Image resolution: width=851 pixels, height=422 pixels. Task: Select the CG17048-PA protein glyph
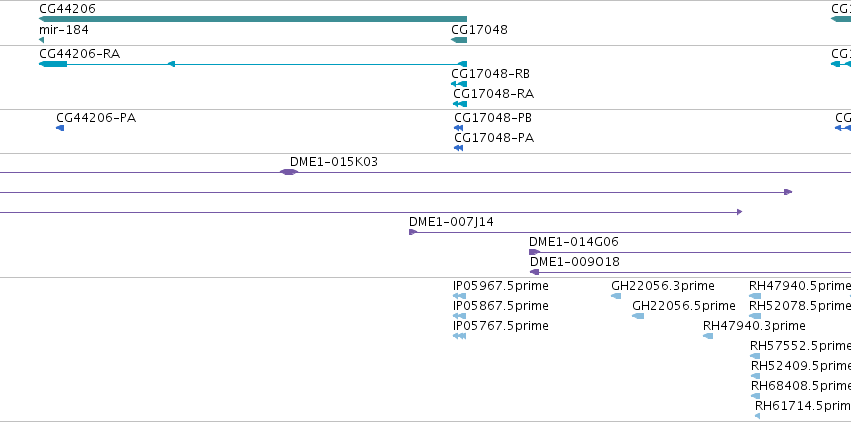point(459,148)
